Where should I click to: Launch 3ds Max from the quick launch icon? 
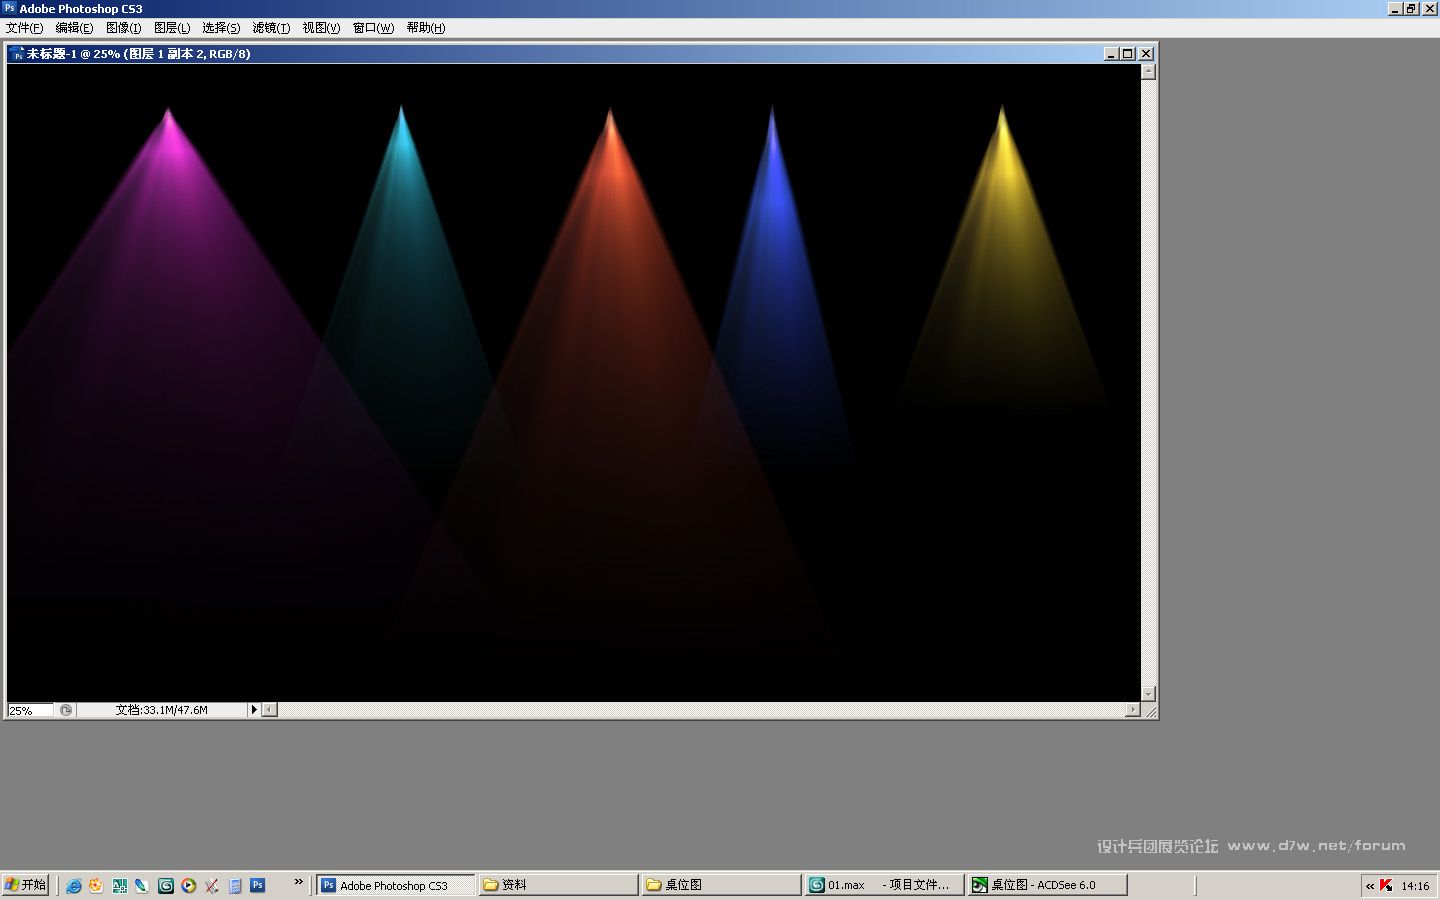(166, 886)
